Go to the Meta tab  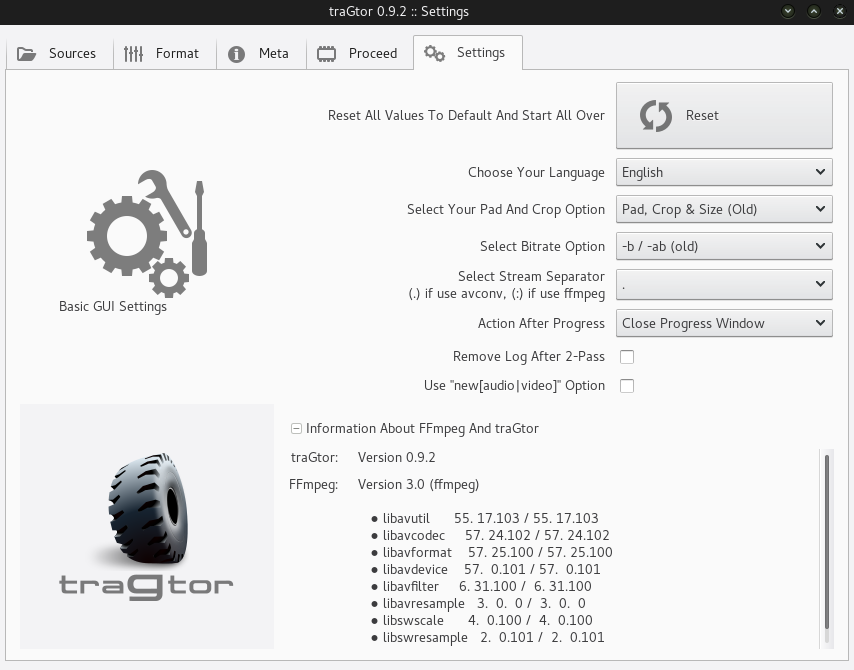[x=261, y=53]
